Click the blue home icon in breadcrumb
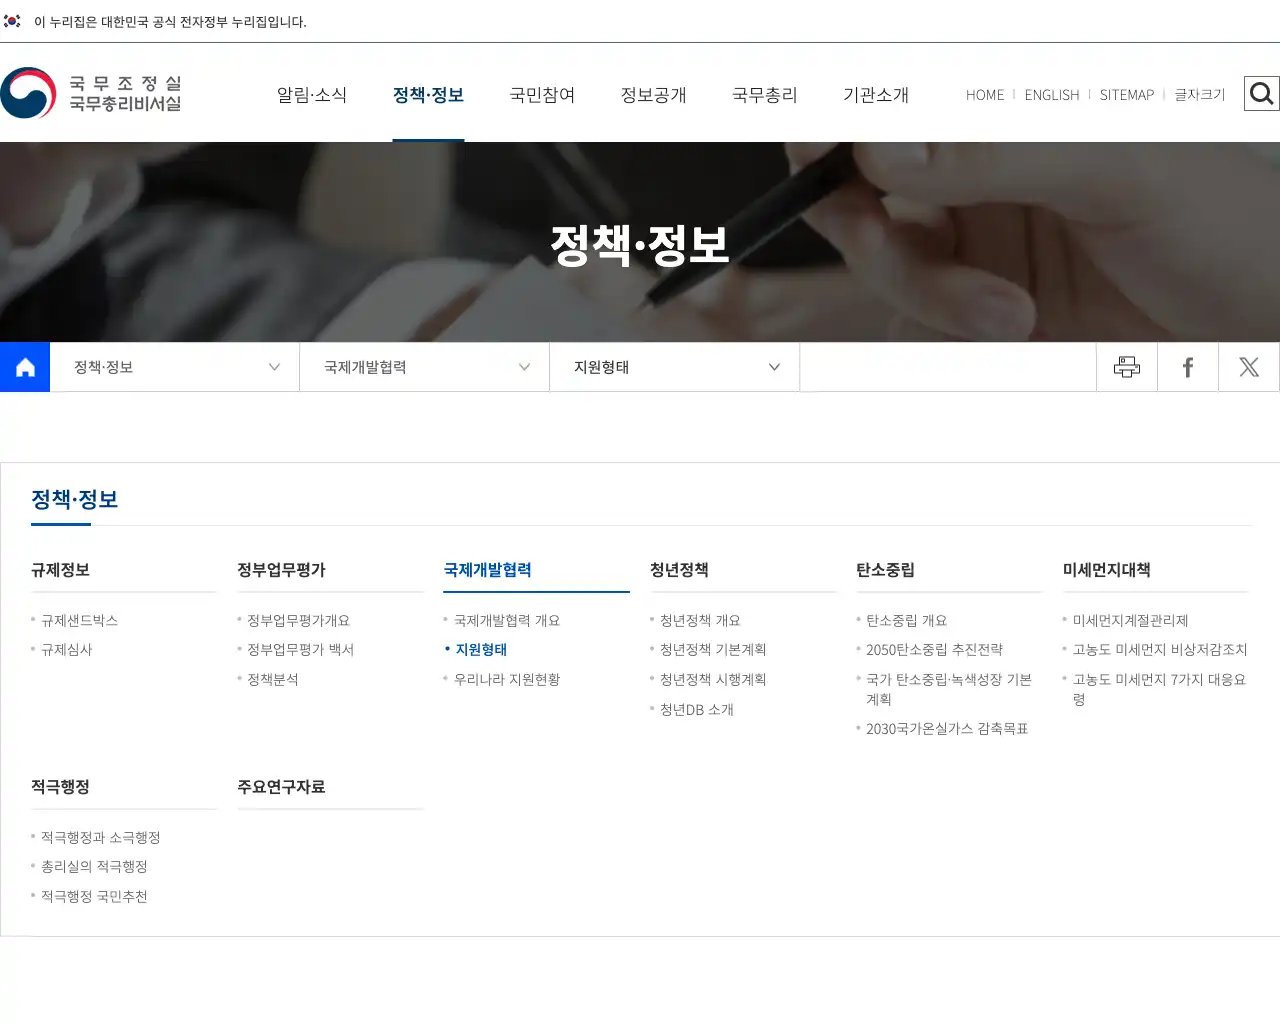The height and width of the screenshot is (1024, 1280). 25,367
